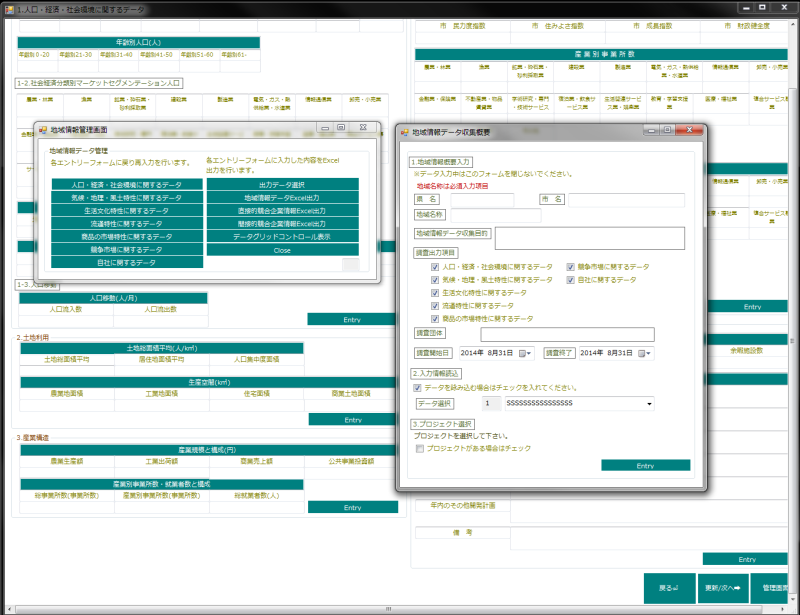Click the 住宅面積 column label
Screen dimensions: 800x615
[x=257, y=393]
